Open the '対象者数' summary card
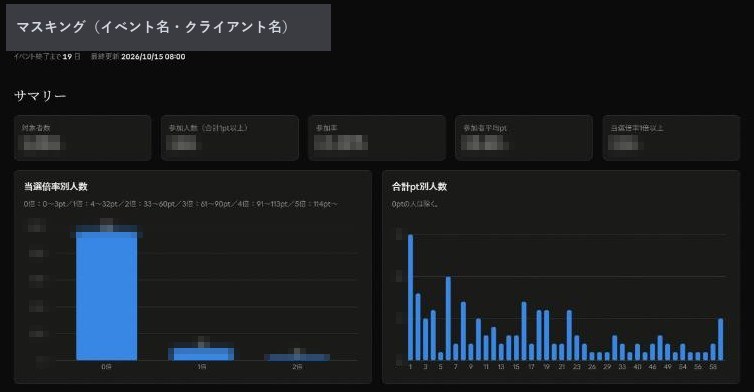Image resolution: width=754 pixels, height=392 pixels. tap(83, 138)
